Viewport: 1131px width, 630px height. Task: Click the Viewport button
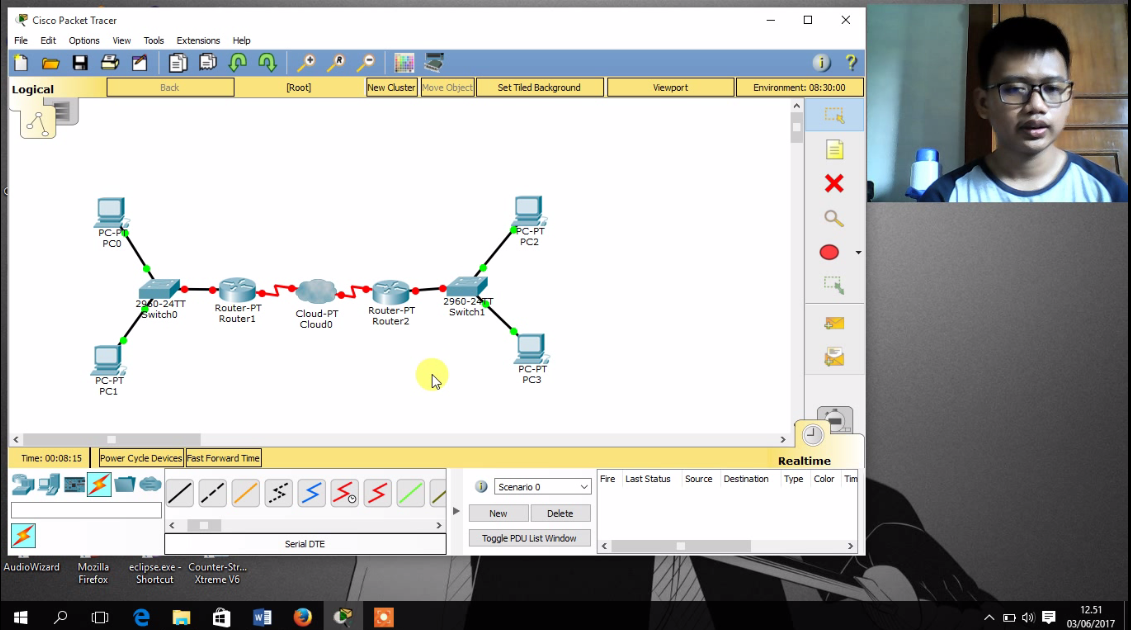click(x=671, y=87)
